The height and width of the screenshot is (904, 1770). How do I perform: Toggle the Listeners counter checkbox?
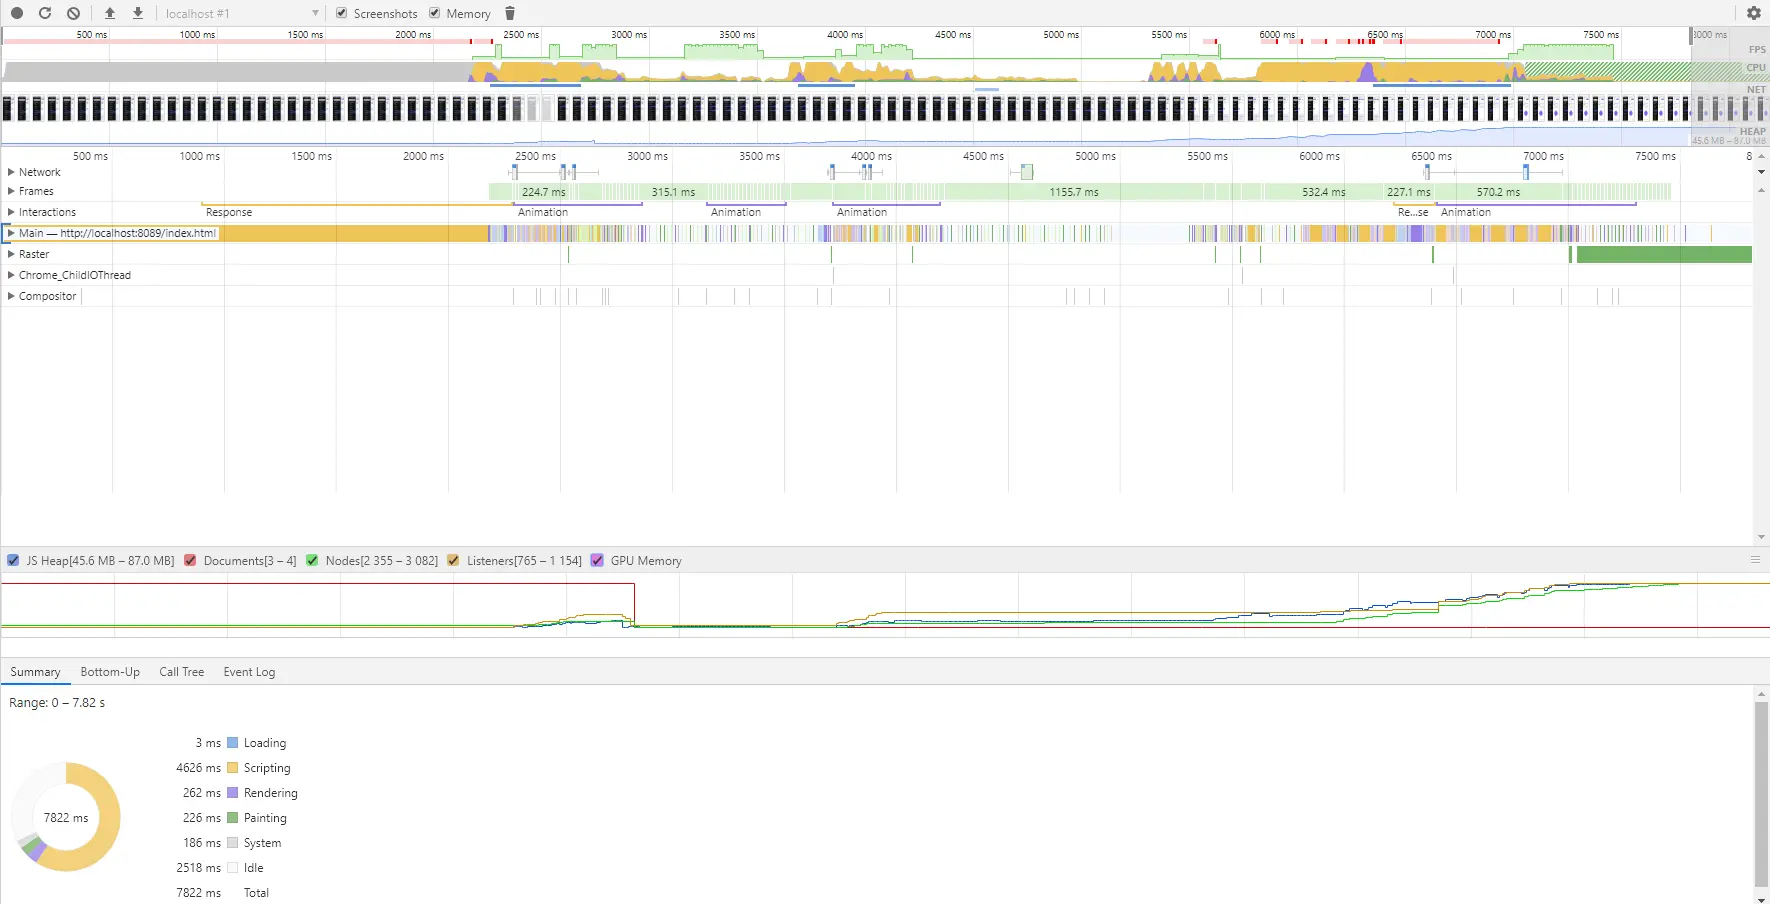453,560
